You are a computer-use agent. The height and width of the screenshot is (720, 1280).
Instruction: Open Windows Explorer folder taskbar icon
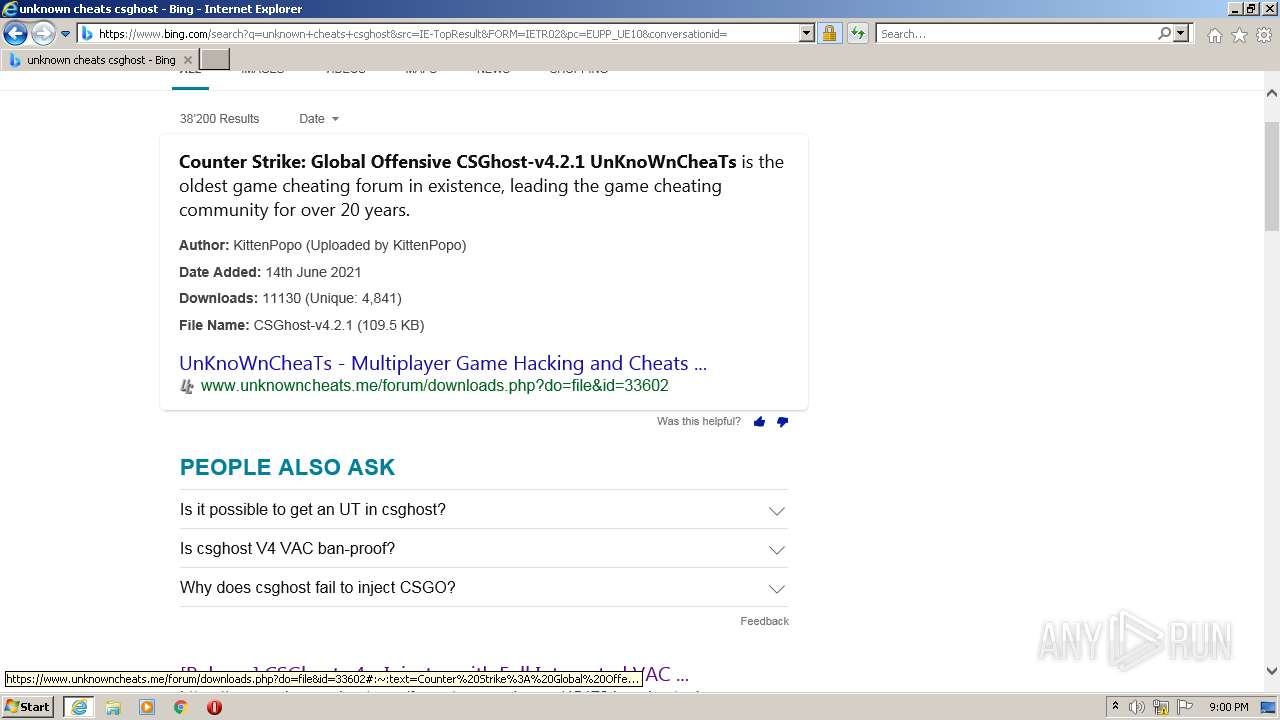pos(113,707)
